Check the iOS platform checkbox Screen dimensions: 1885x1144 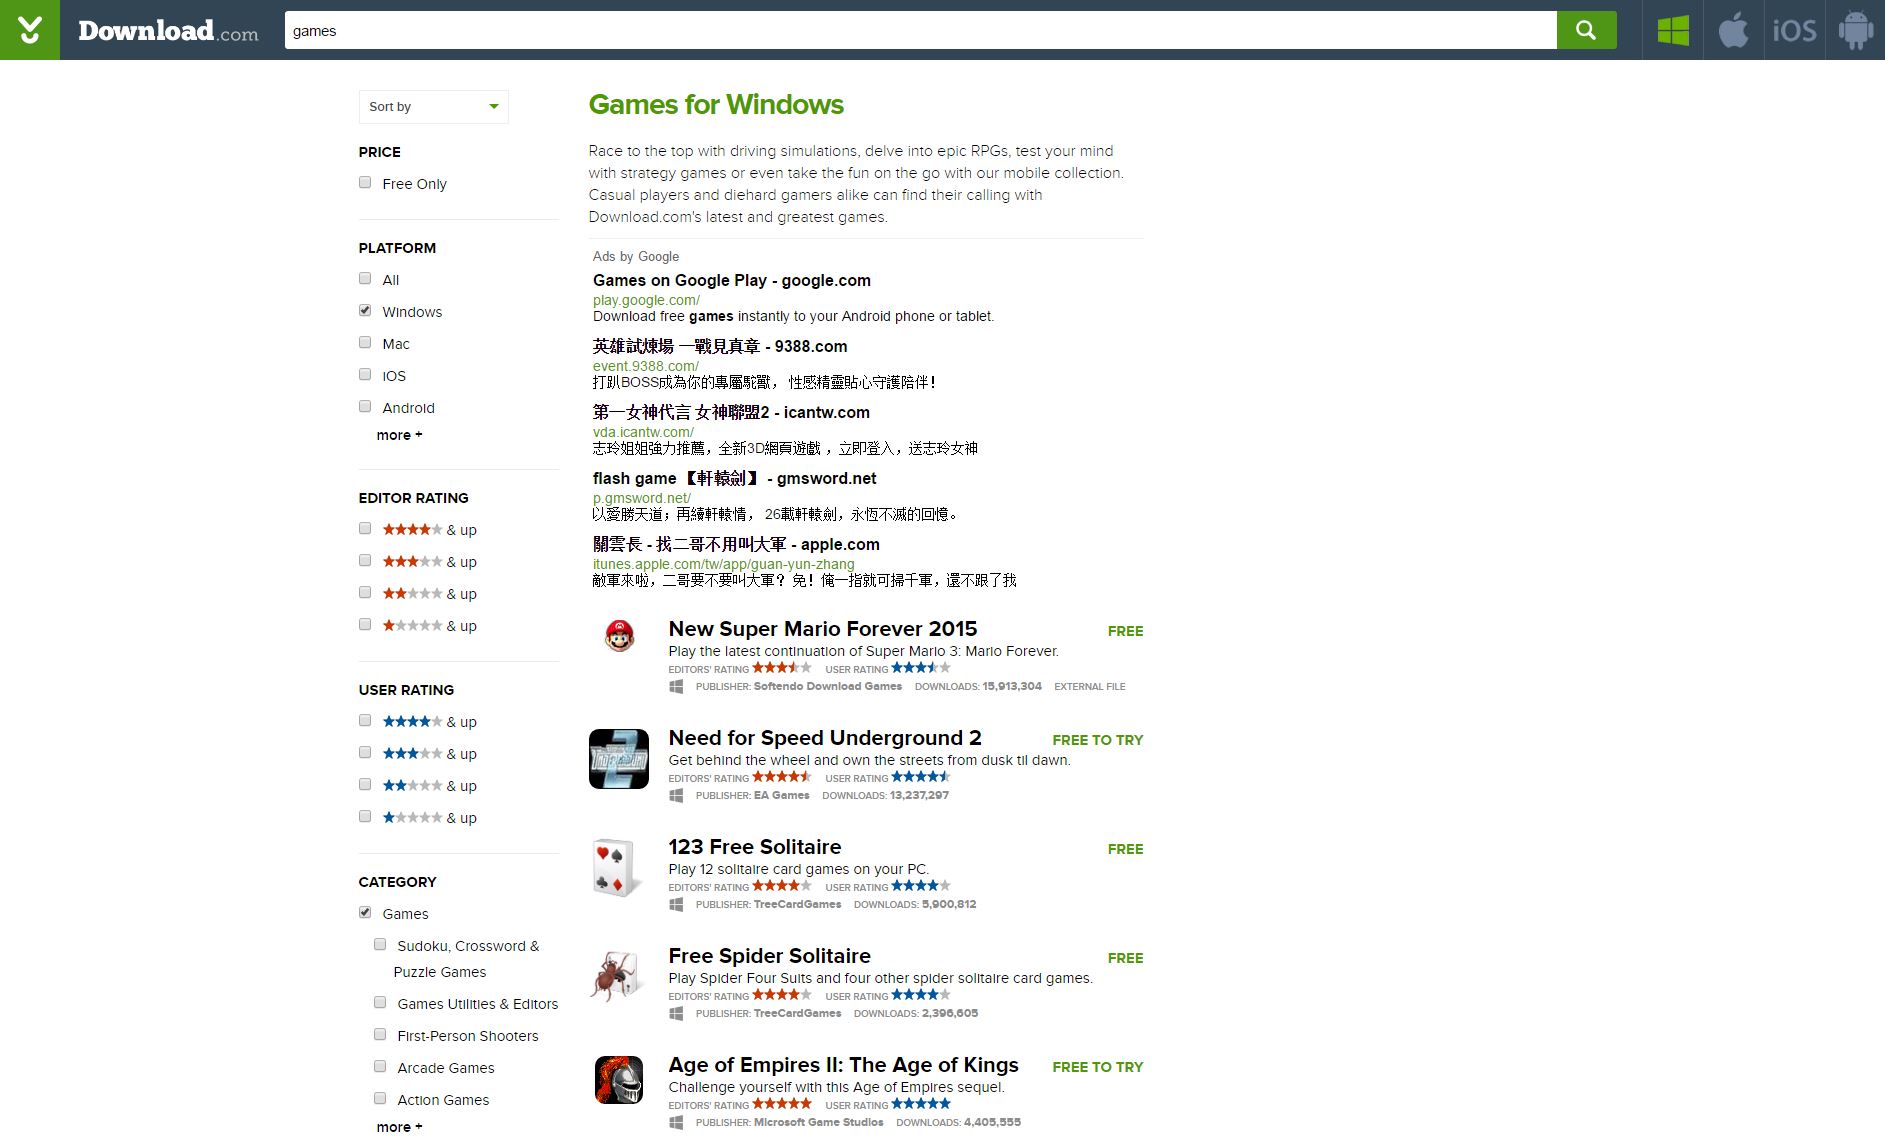(365, 375)
